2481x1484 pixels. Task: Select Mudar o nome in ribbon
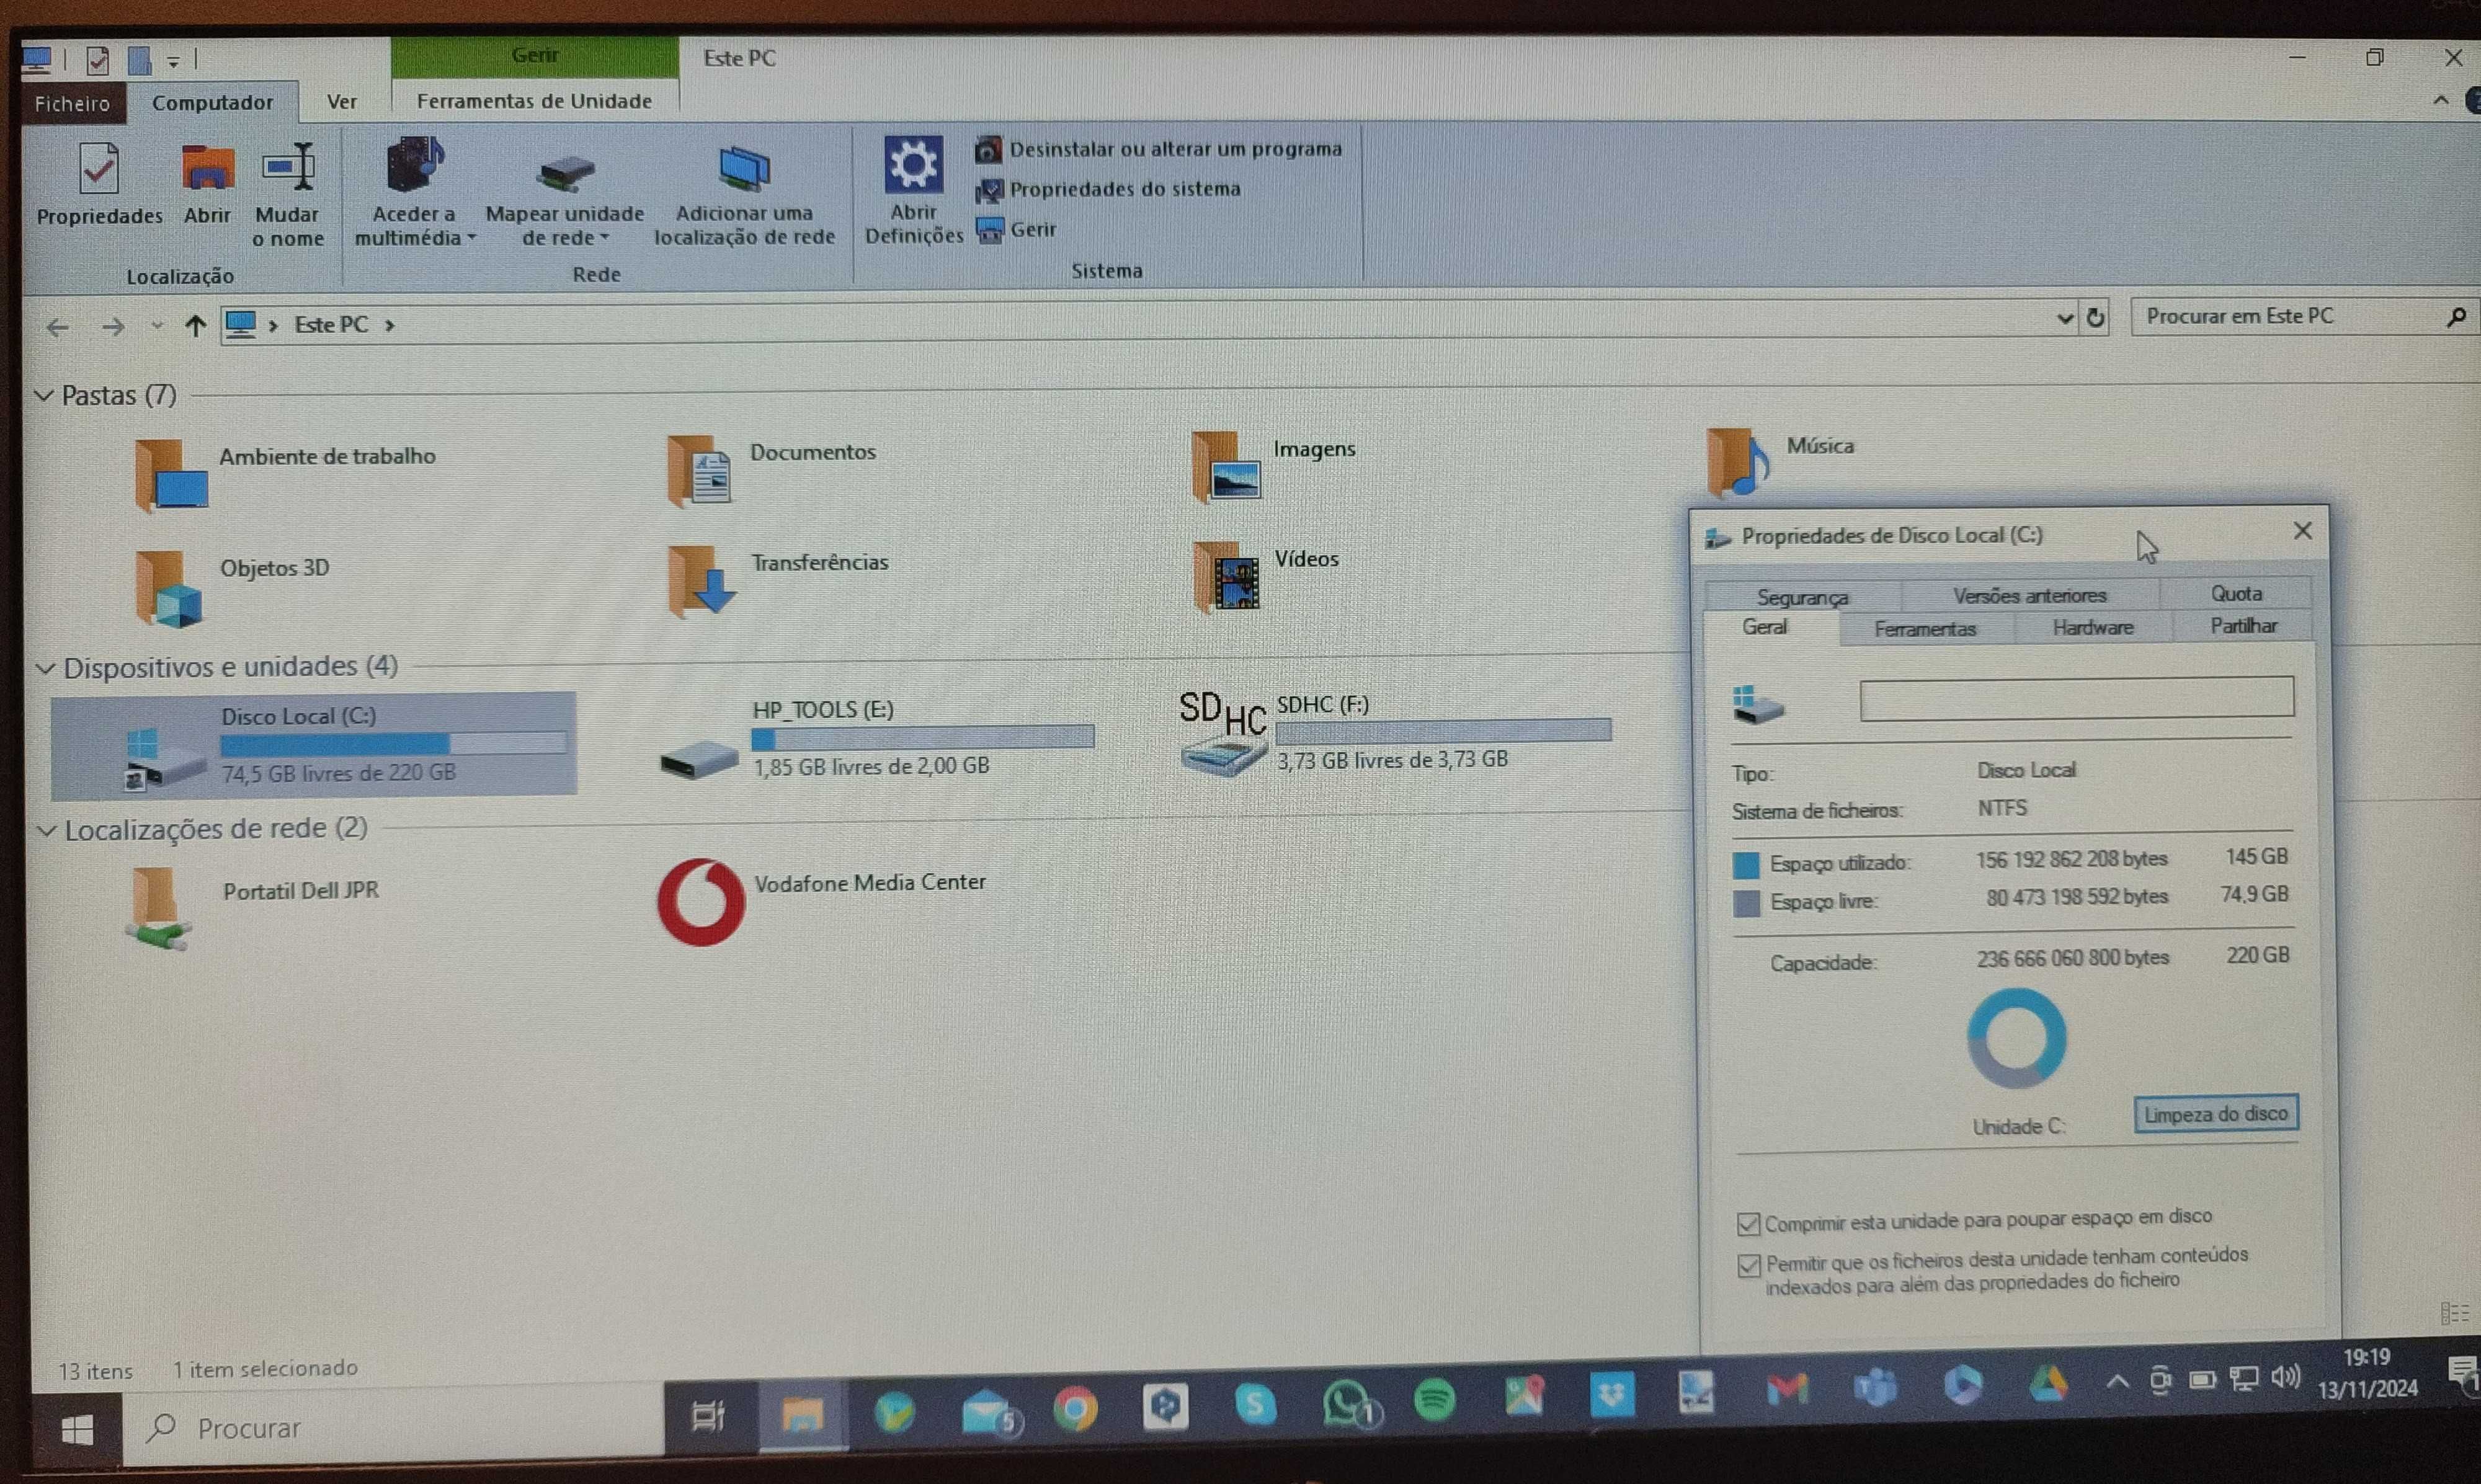pos(288,195)
